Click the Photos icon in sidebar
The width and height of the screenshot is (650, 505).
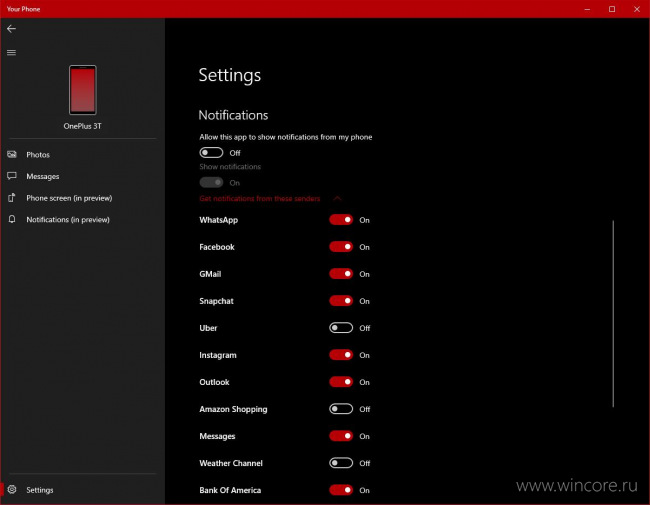[x=12, y=155]
